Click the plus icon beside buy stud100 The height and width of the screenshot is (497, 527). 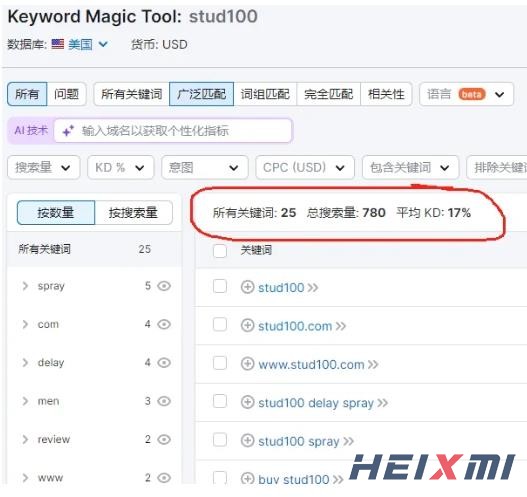point(247,479)
